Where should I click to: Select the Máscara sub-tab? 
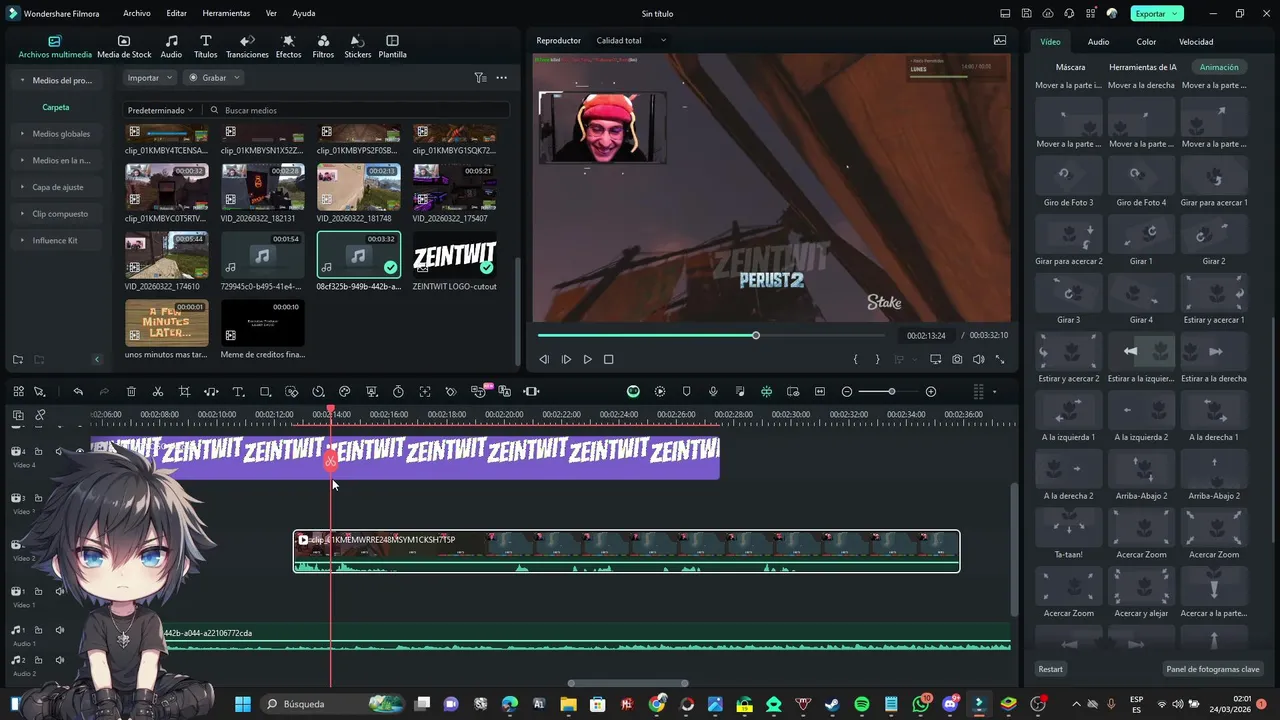coord(1070,67)
